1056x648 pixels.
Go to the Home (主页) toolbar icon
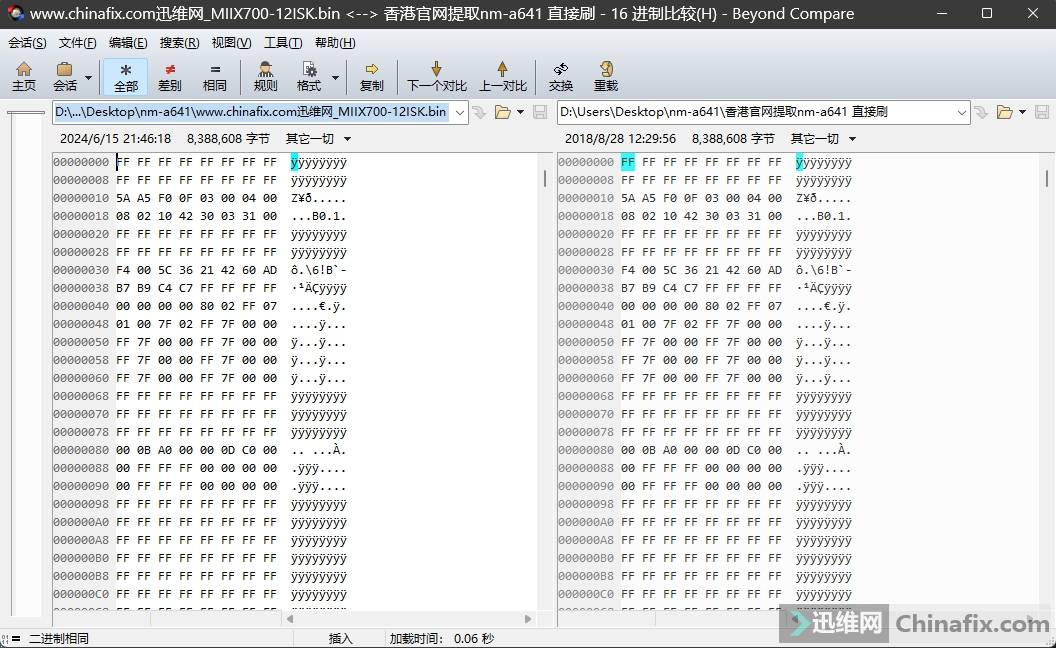click(x=24, y=76)
